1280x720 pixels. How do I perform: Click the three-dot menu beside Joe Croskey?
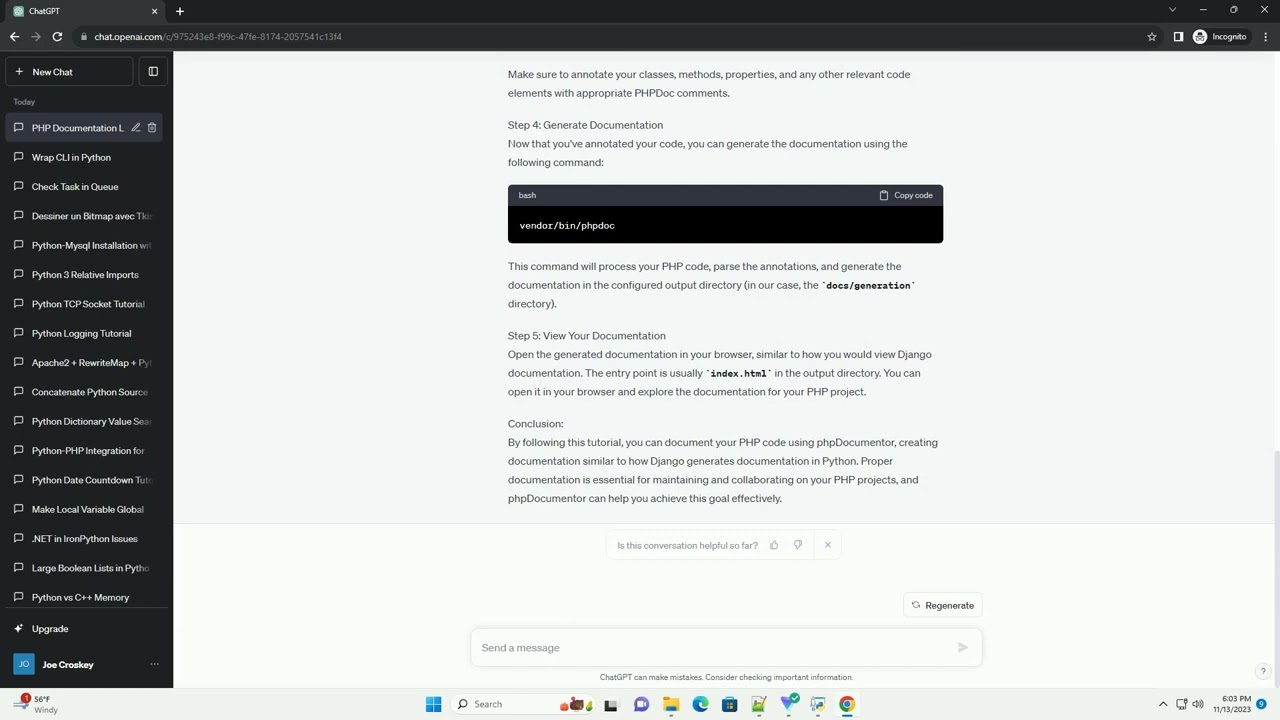click(x=154, y=664)
